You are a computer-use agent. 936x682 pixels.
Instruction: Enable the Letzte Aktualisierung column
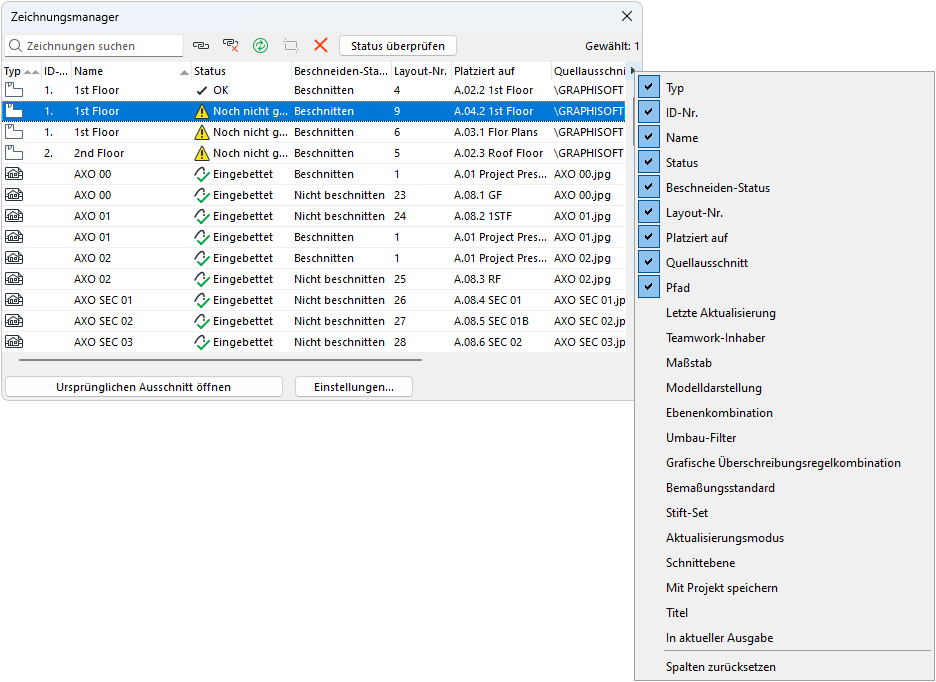point(721,313)
